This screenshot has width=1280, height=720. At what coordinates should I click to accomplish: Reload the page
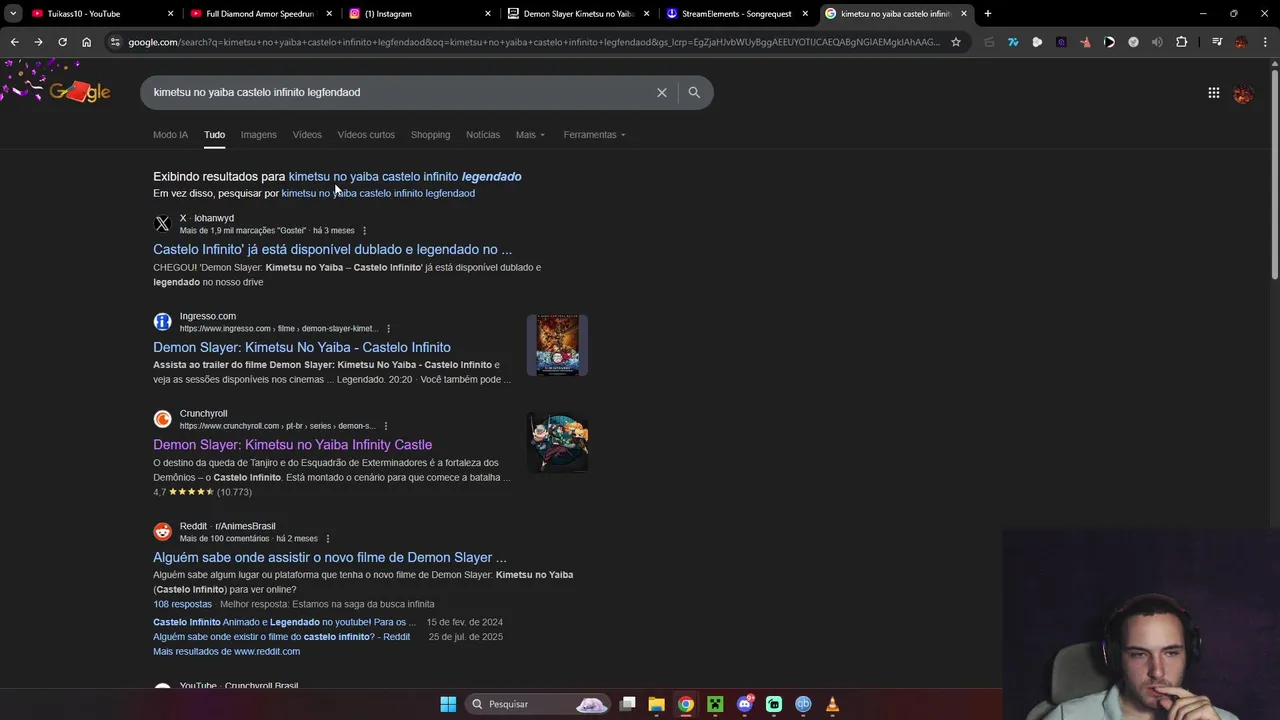[62, 42]
